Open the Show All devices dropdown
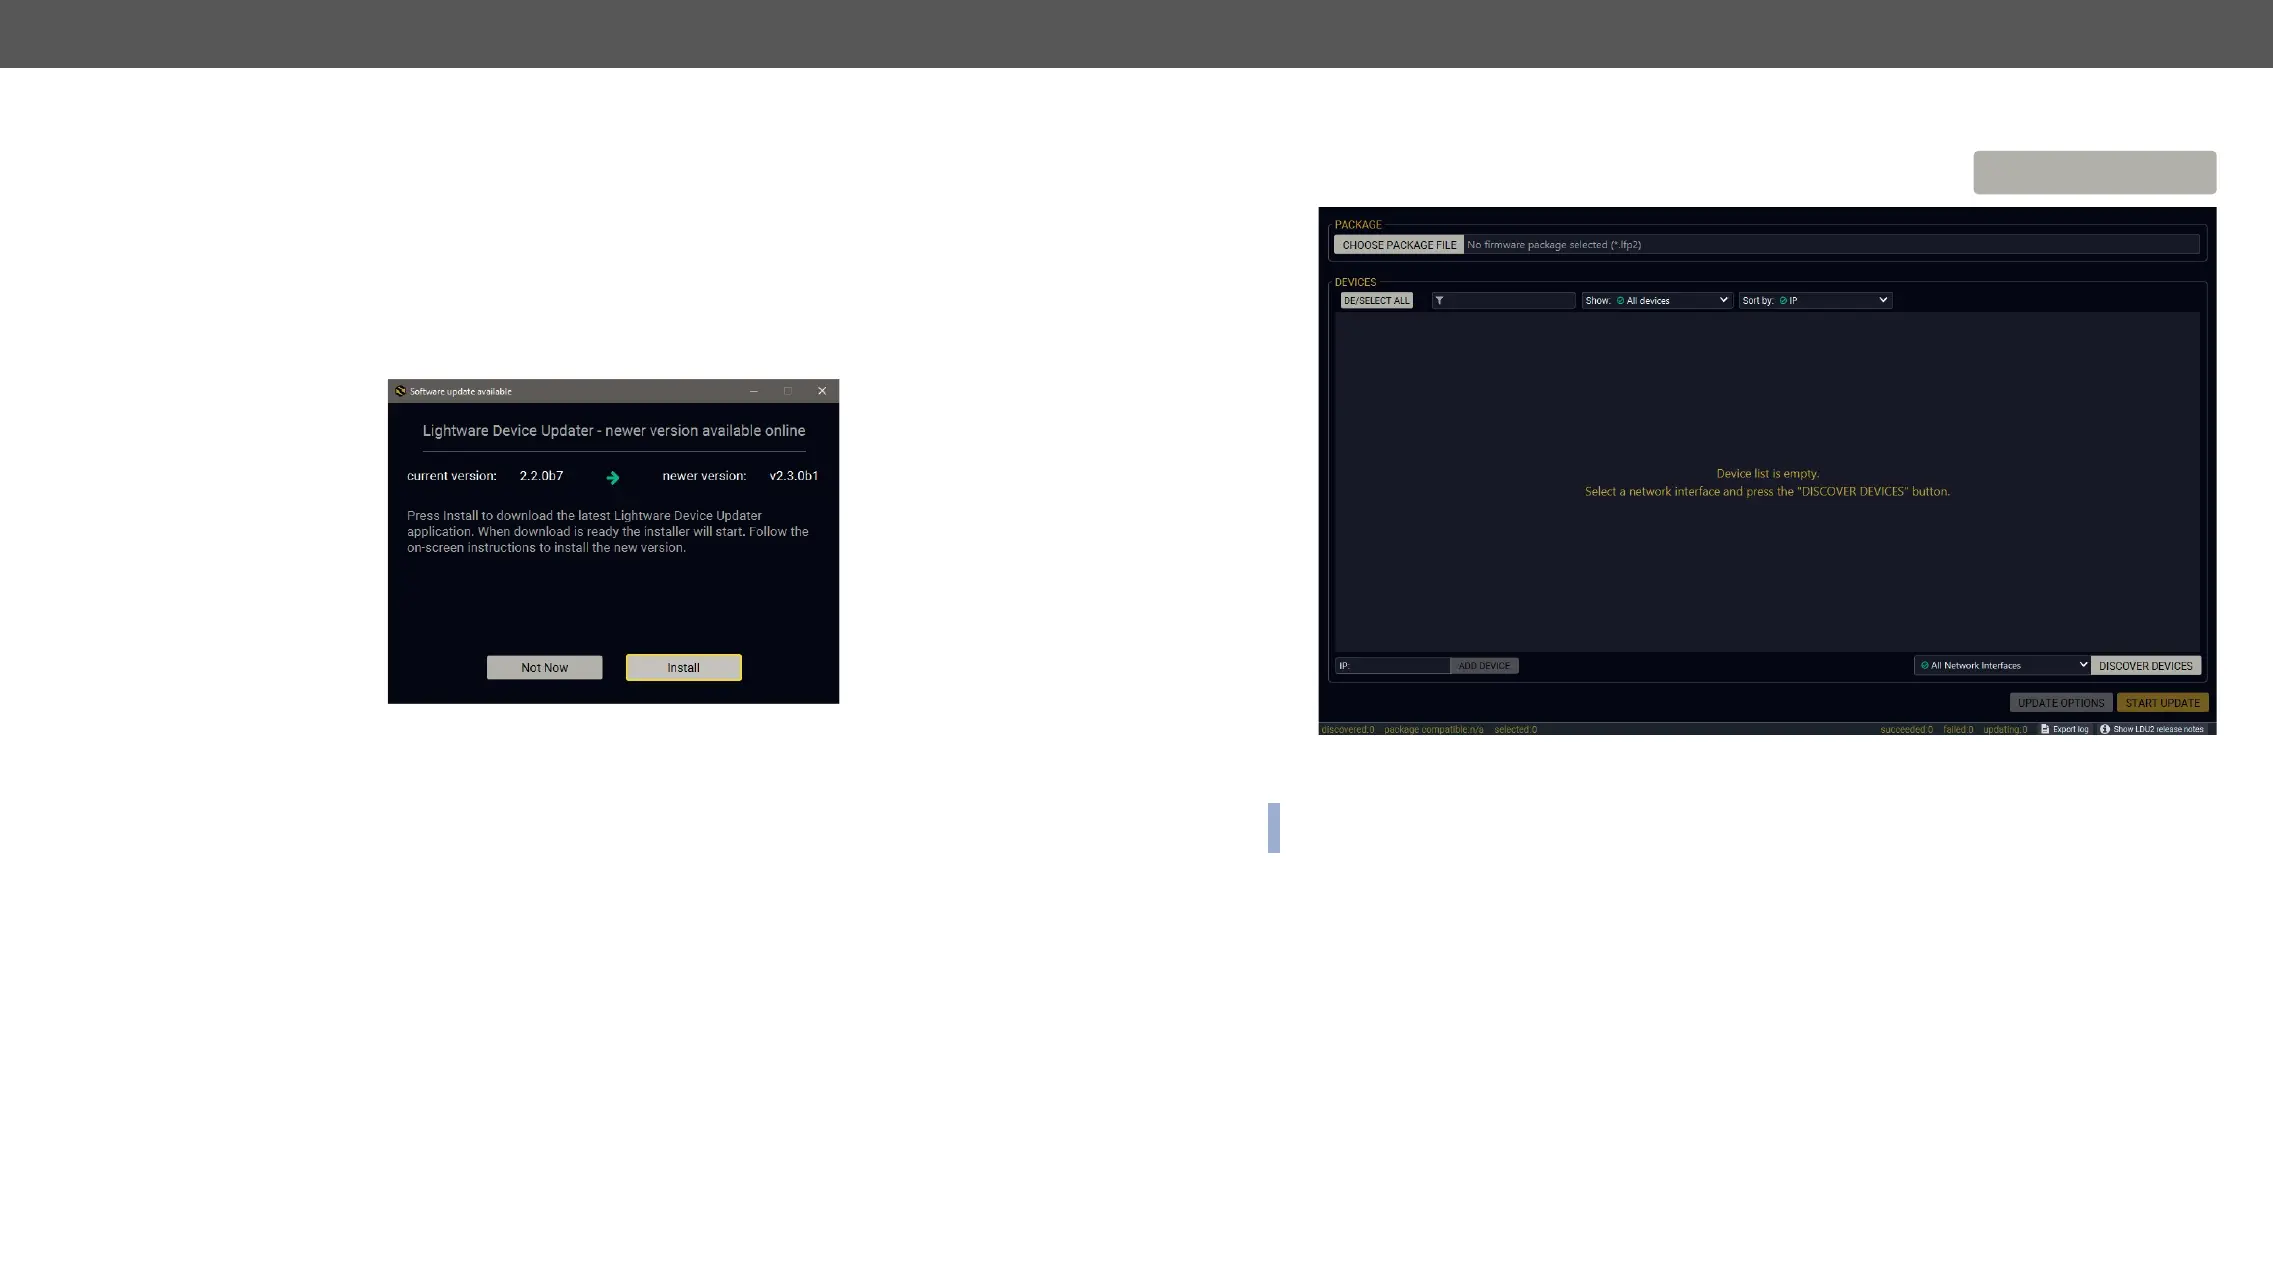The image size is (2273, 1276). tap(1657, 300)
